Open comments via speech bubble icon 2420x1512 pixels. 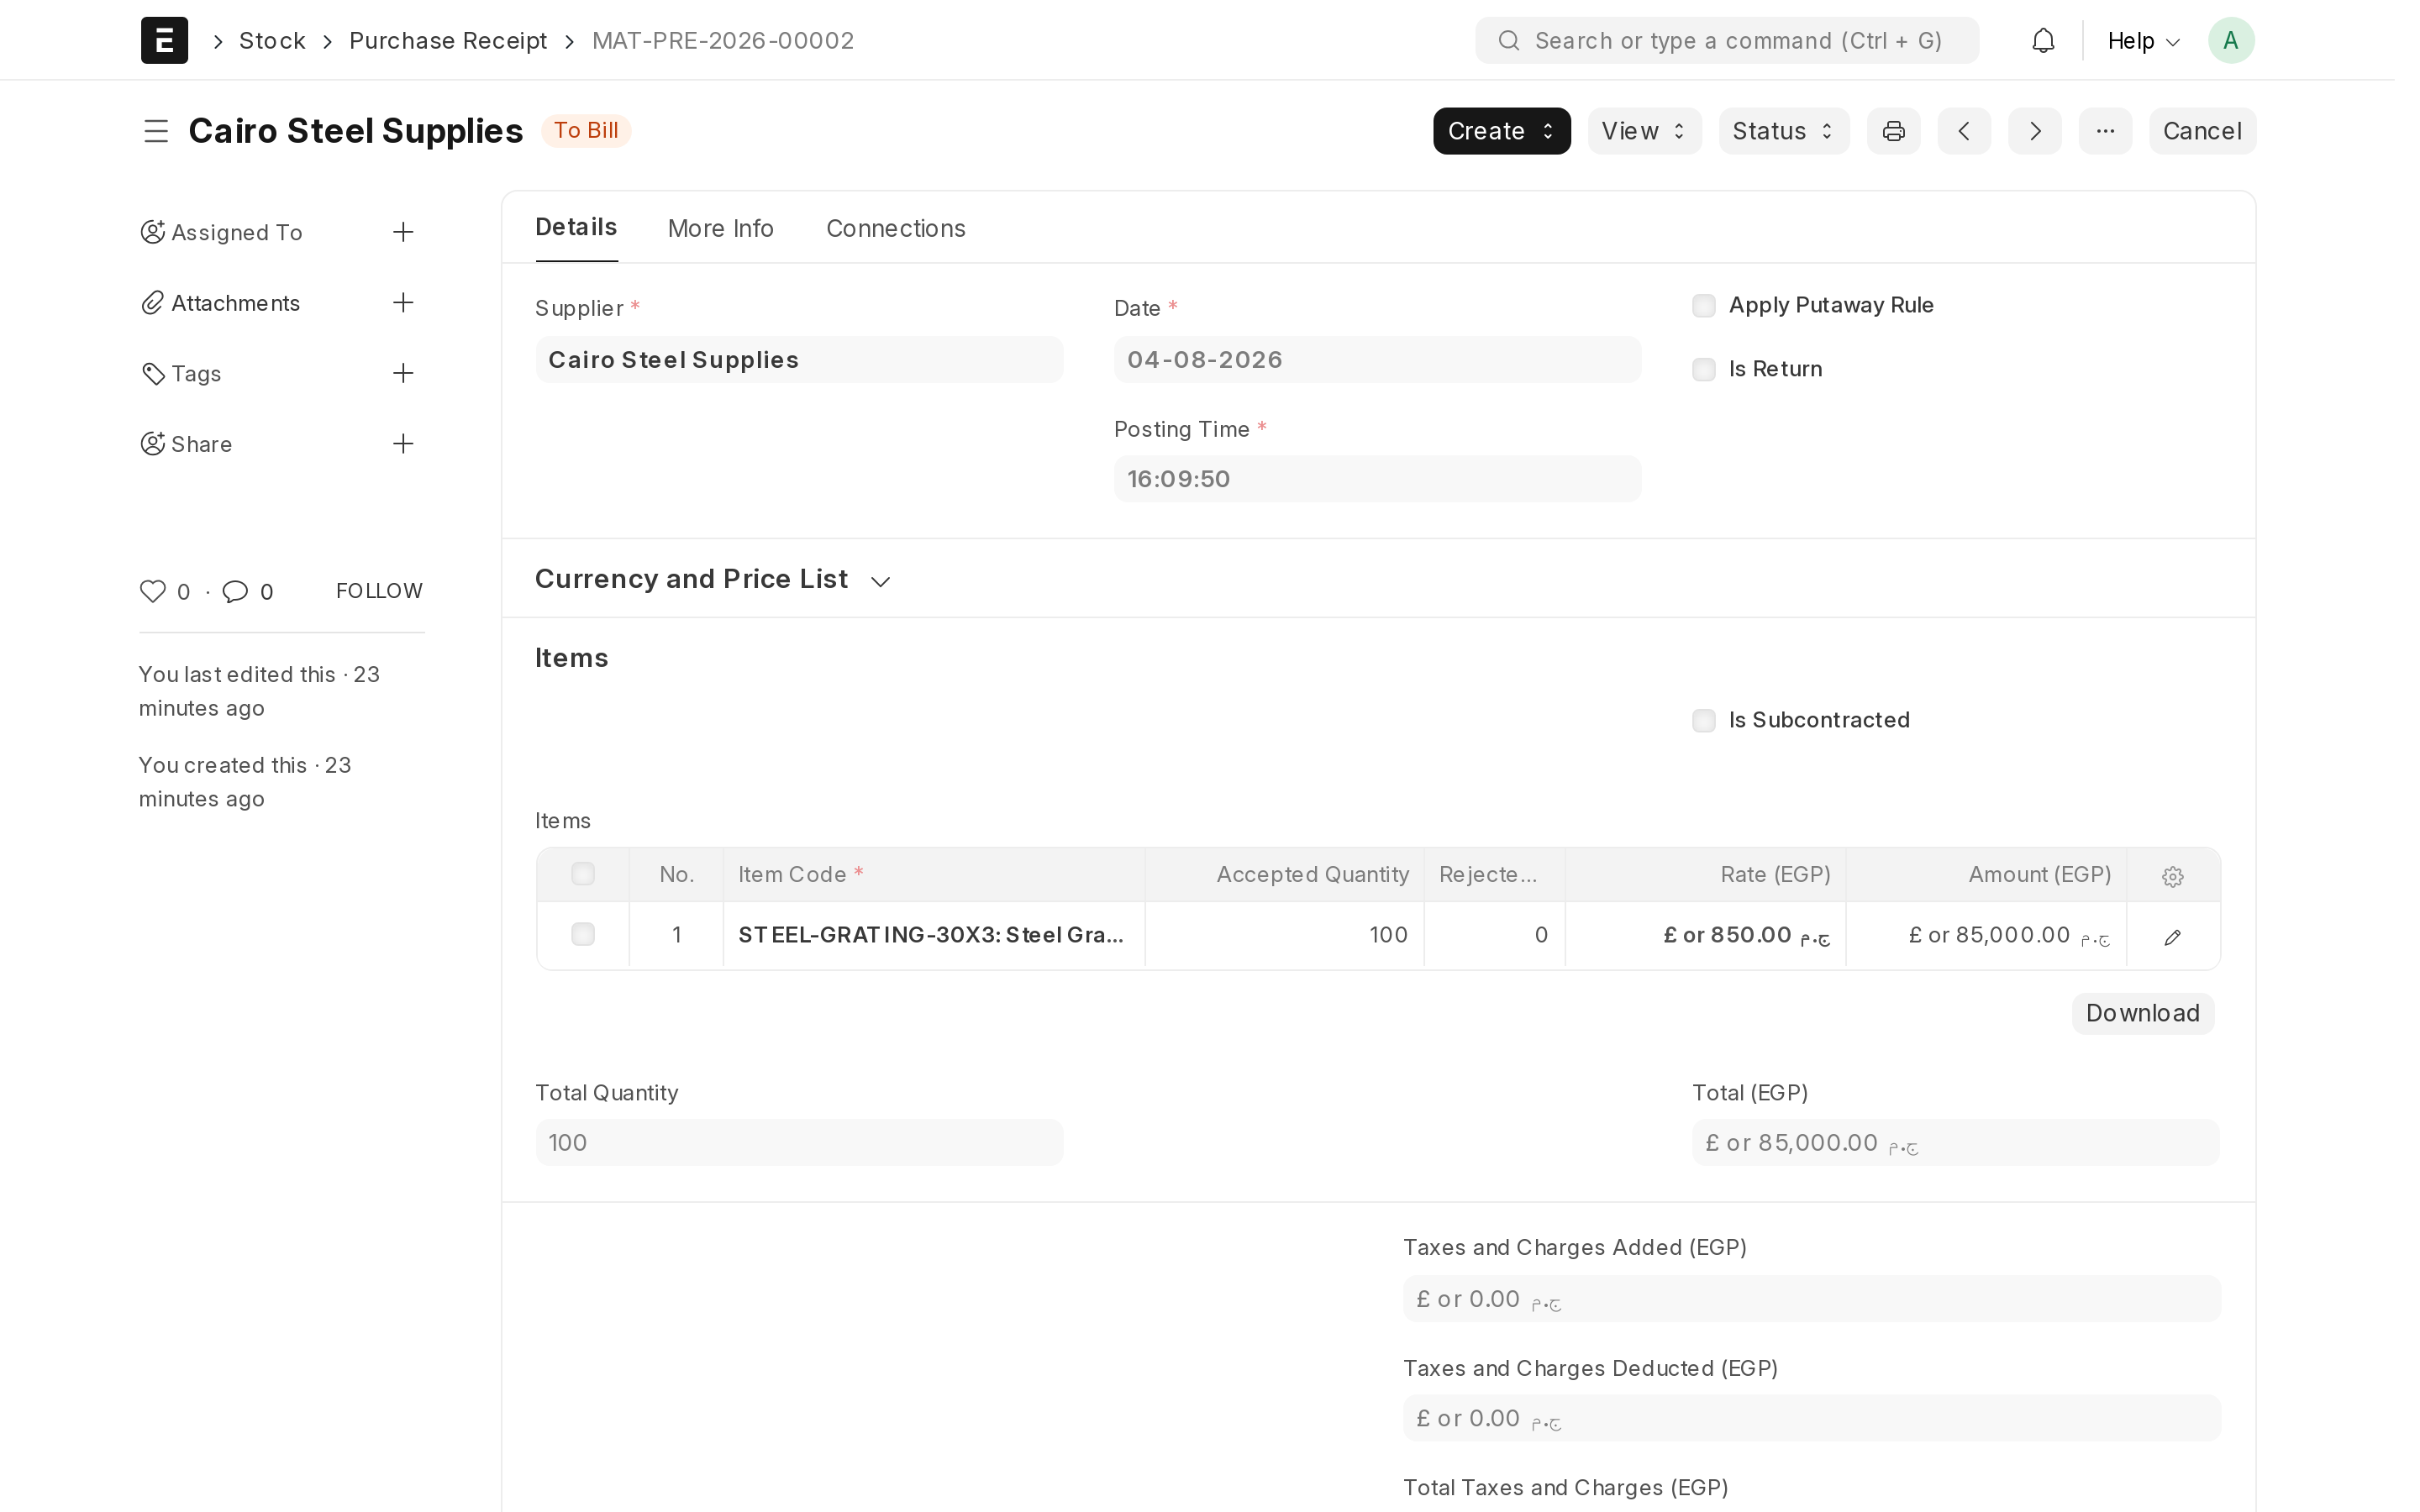[235, 591]
